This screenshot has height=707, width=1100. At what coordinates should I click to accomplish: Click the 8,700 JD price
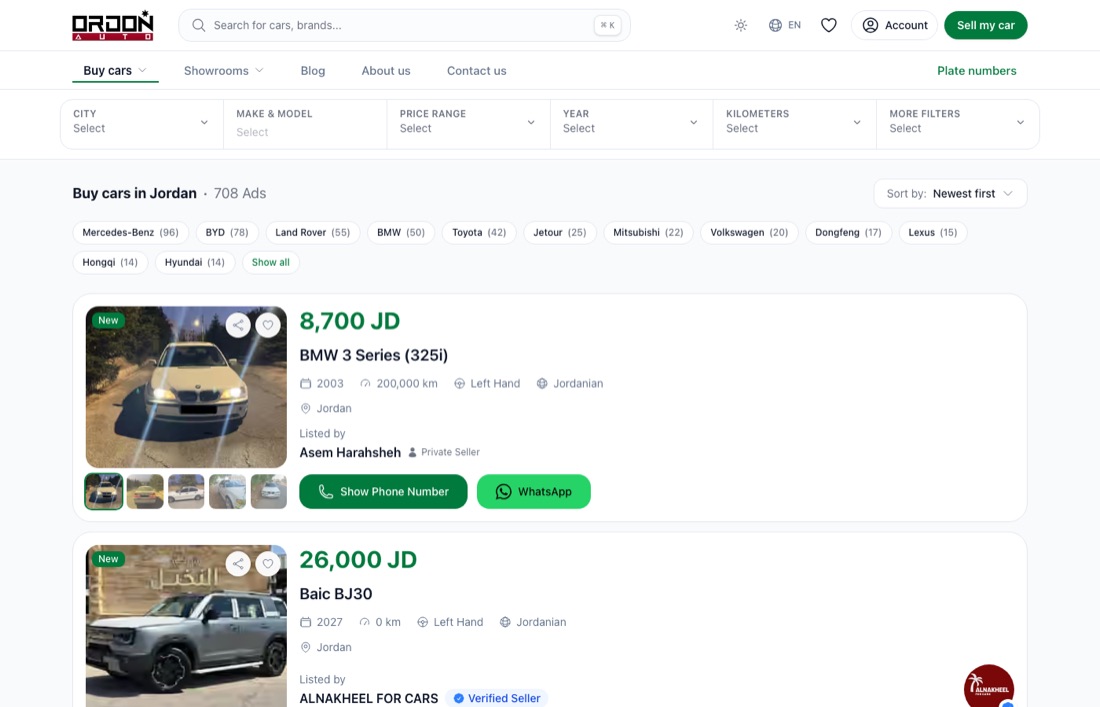(349, 321)
